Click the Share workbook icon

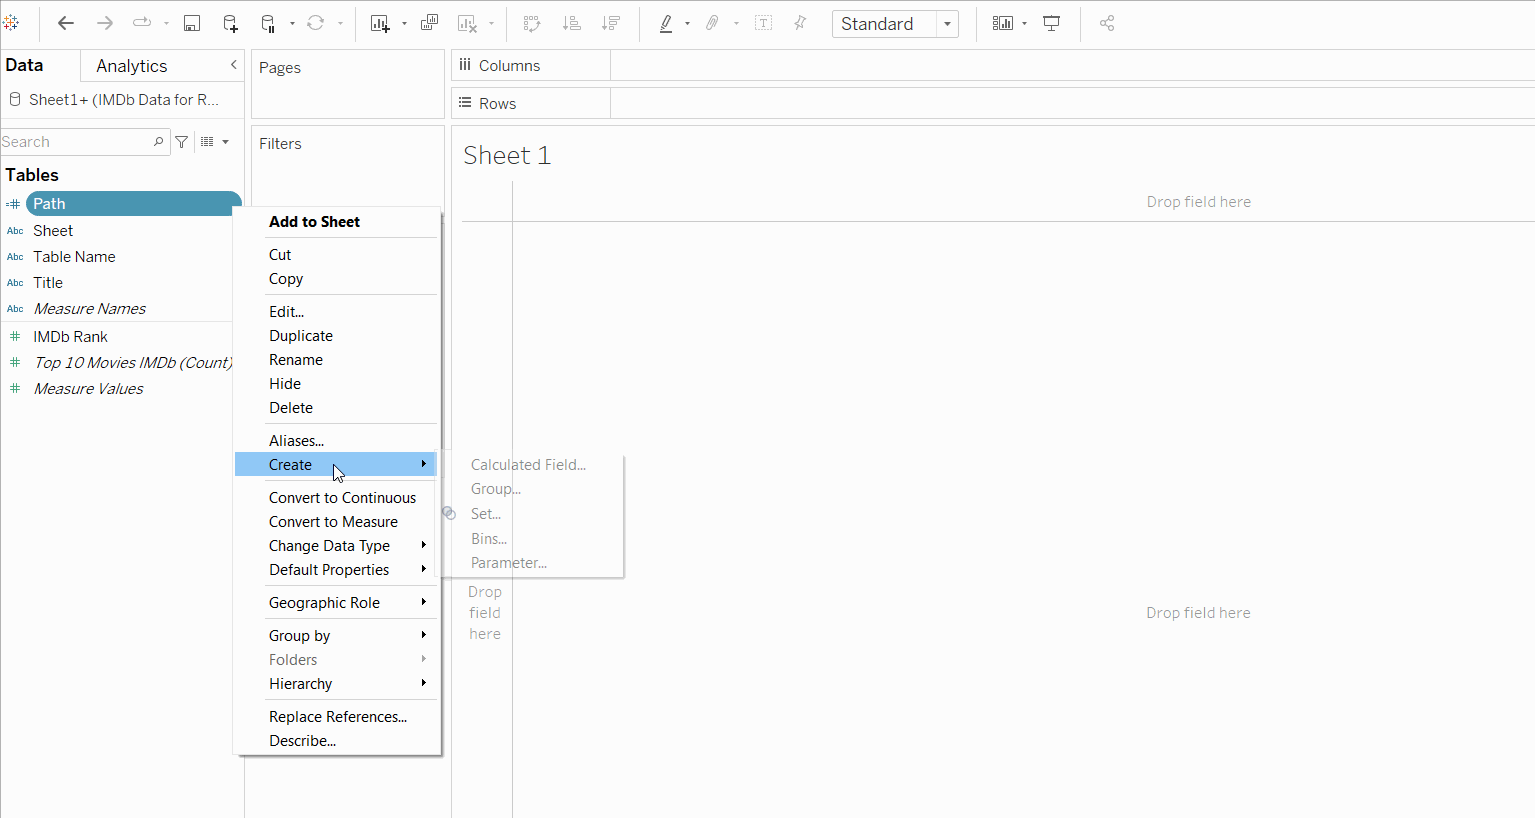click(1107, 23)
